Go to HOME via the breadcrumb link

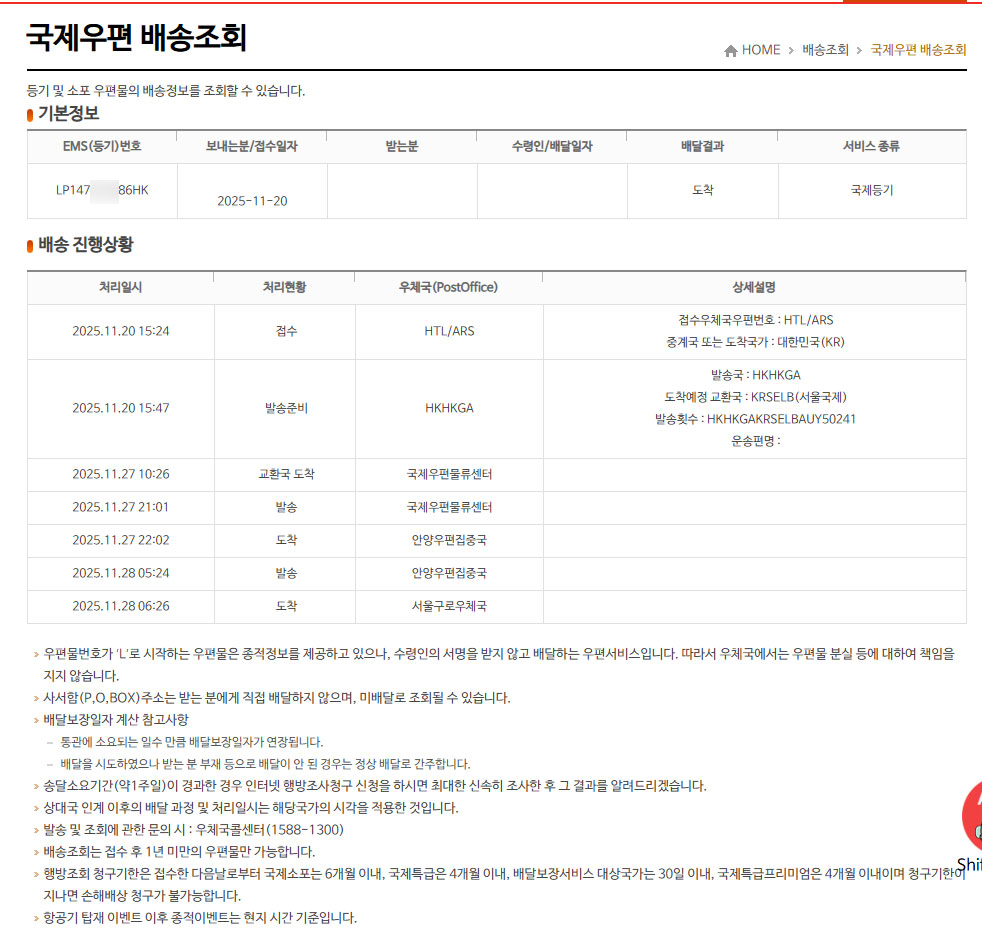760,50
